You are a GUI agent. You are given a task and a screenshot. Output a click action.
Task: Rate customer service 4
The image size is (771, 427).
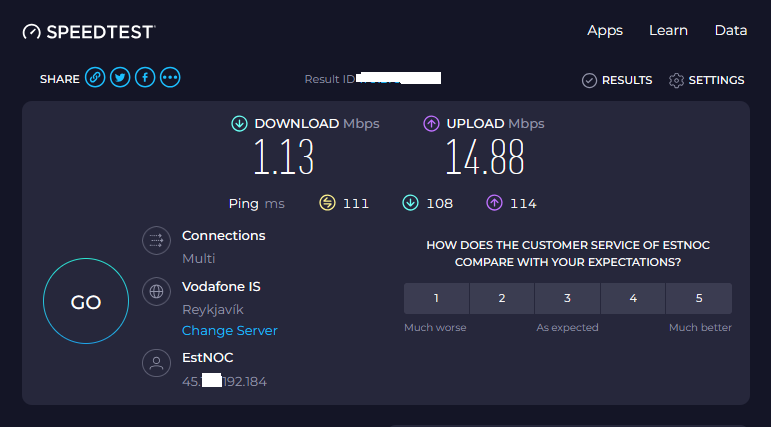(633, 298)
